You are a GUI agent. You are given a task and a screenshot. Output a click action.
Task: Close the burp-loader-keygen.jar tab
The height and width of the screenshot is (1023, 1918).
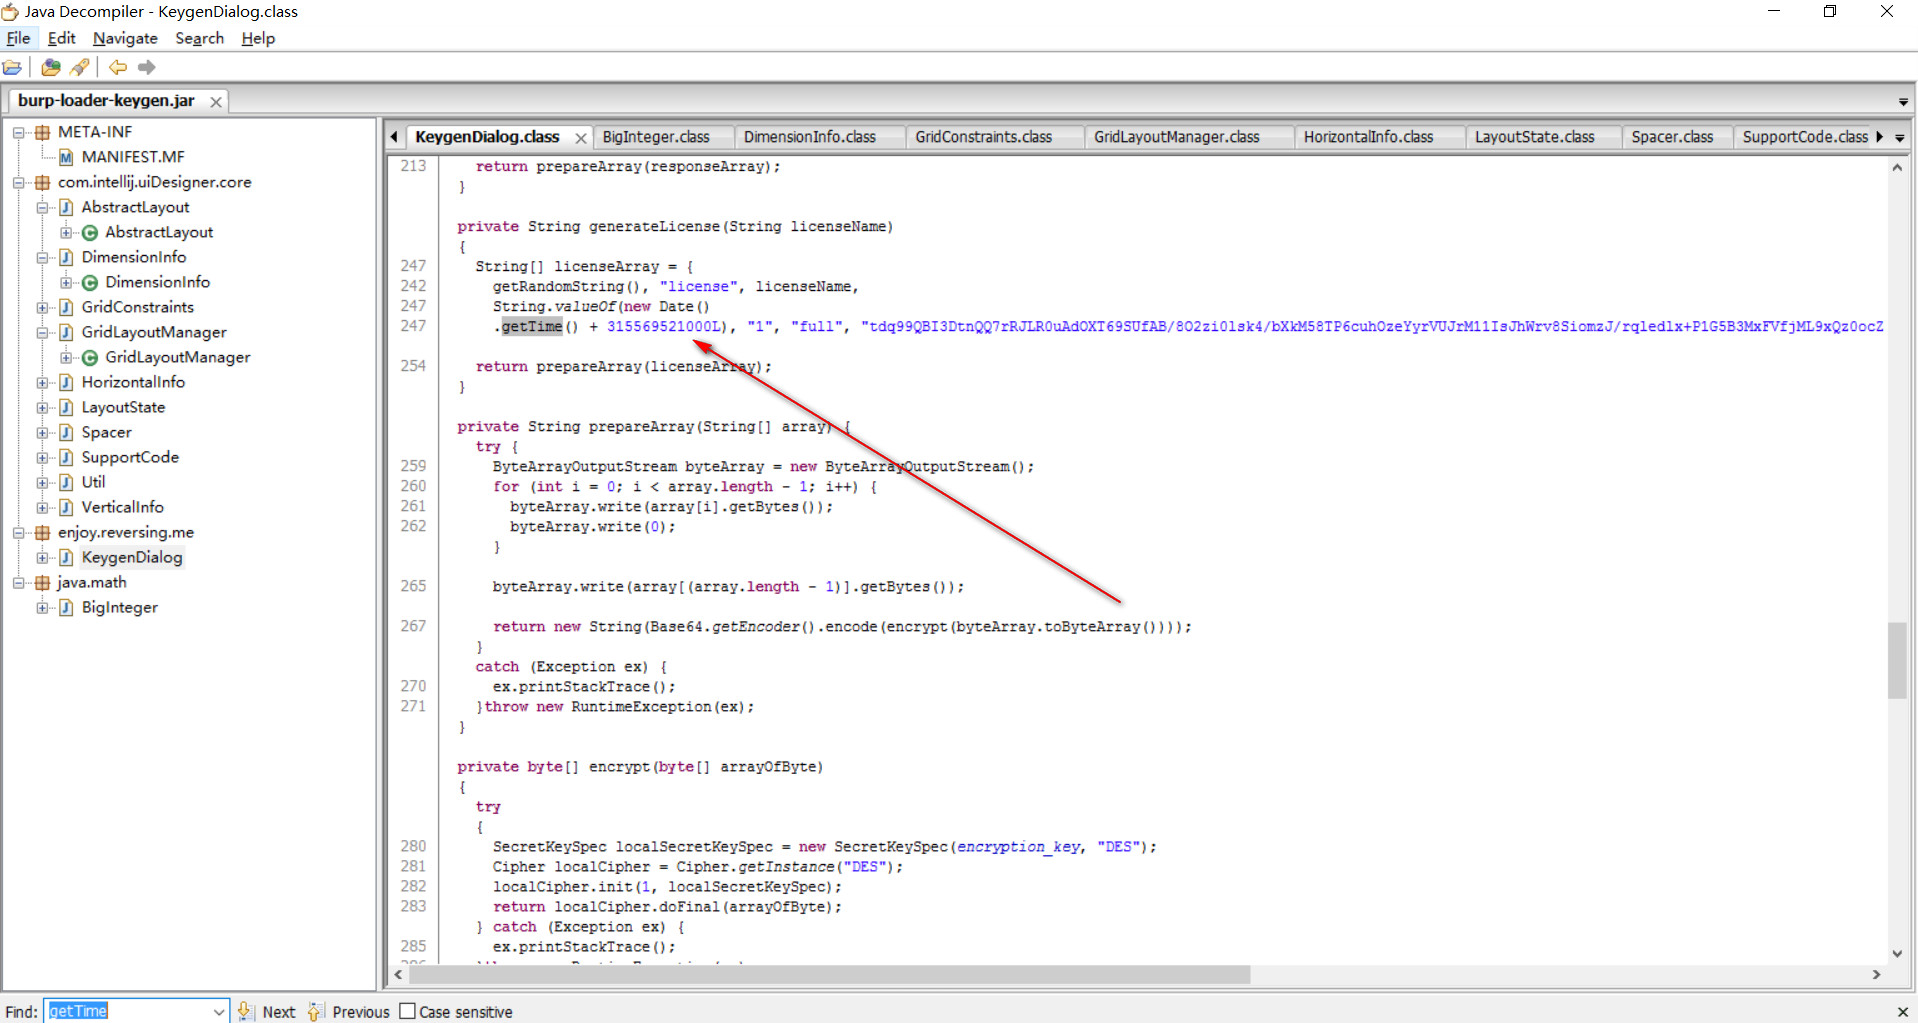tap(215, 101)
